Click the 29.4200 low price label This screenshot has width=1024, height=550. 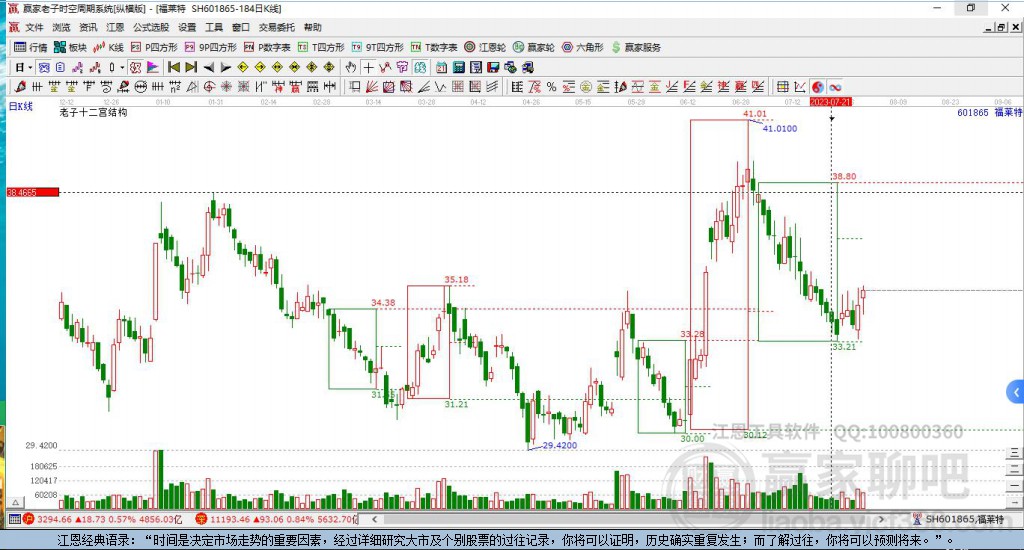click(560, 445)
